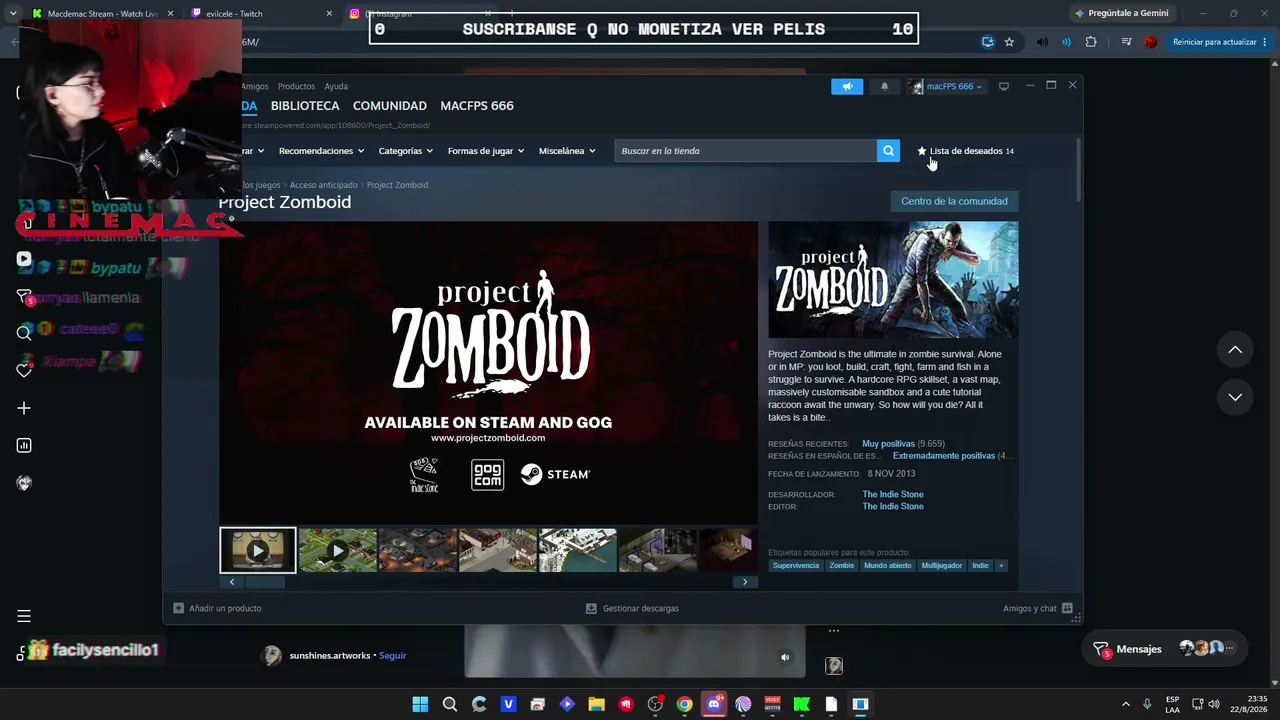The image size is (1280, 720).
Task: Open File Explorer from taskbar
Action: [596, 704]
